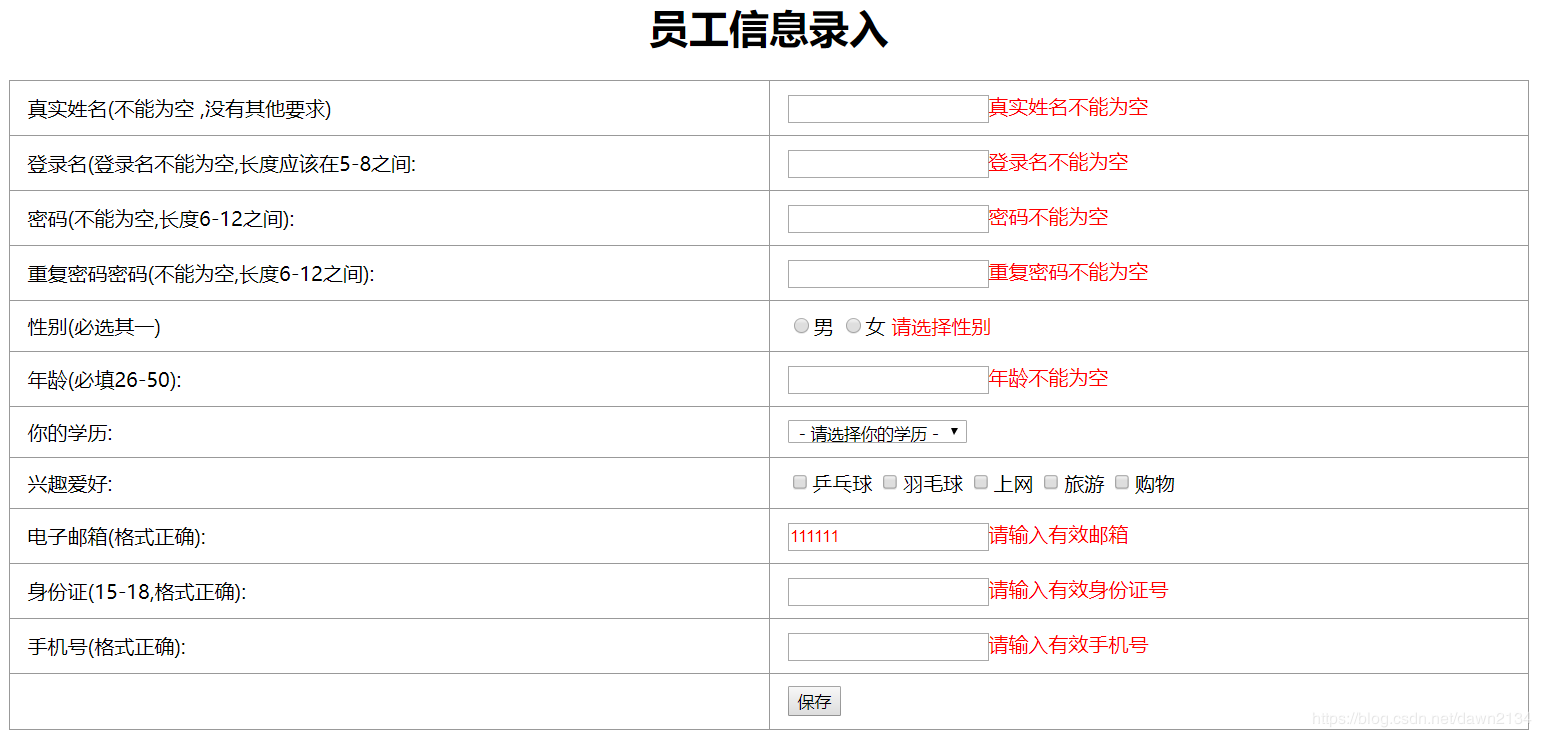Select the 女 gender radio button
1541x737 pixels.
(853, 325)
